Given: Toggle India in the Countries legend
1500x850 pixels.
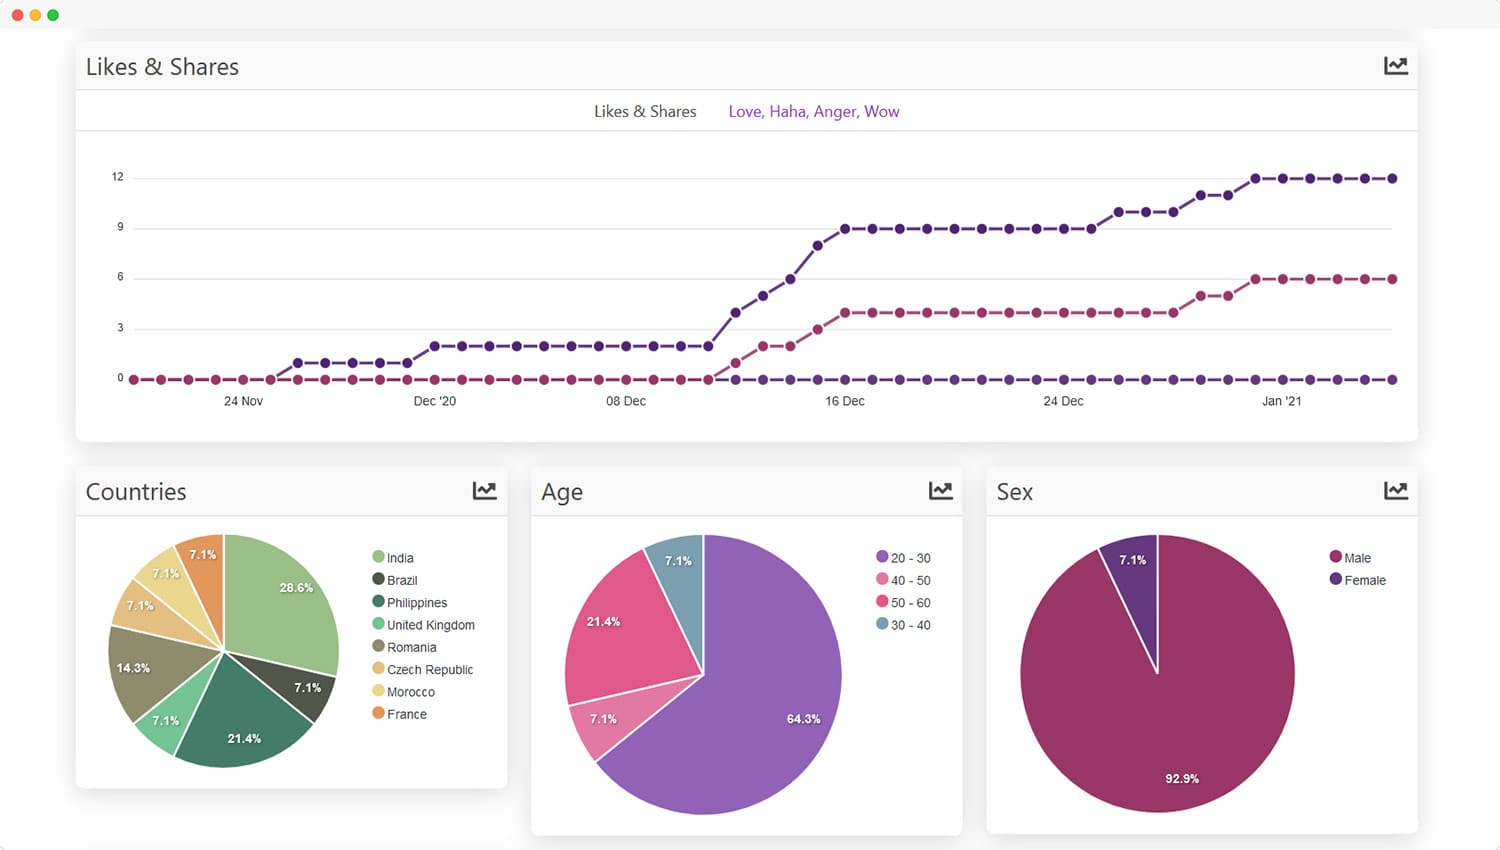Looking at the screenshot, I should pos(393,557).
